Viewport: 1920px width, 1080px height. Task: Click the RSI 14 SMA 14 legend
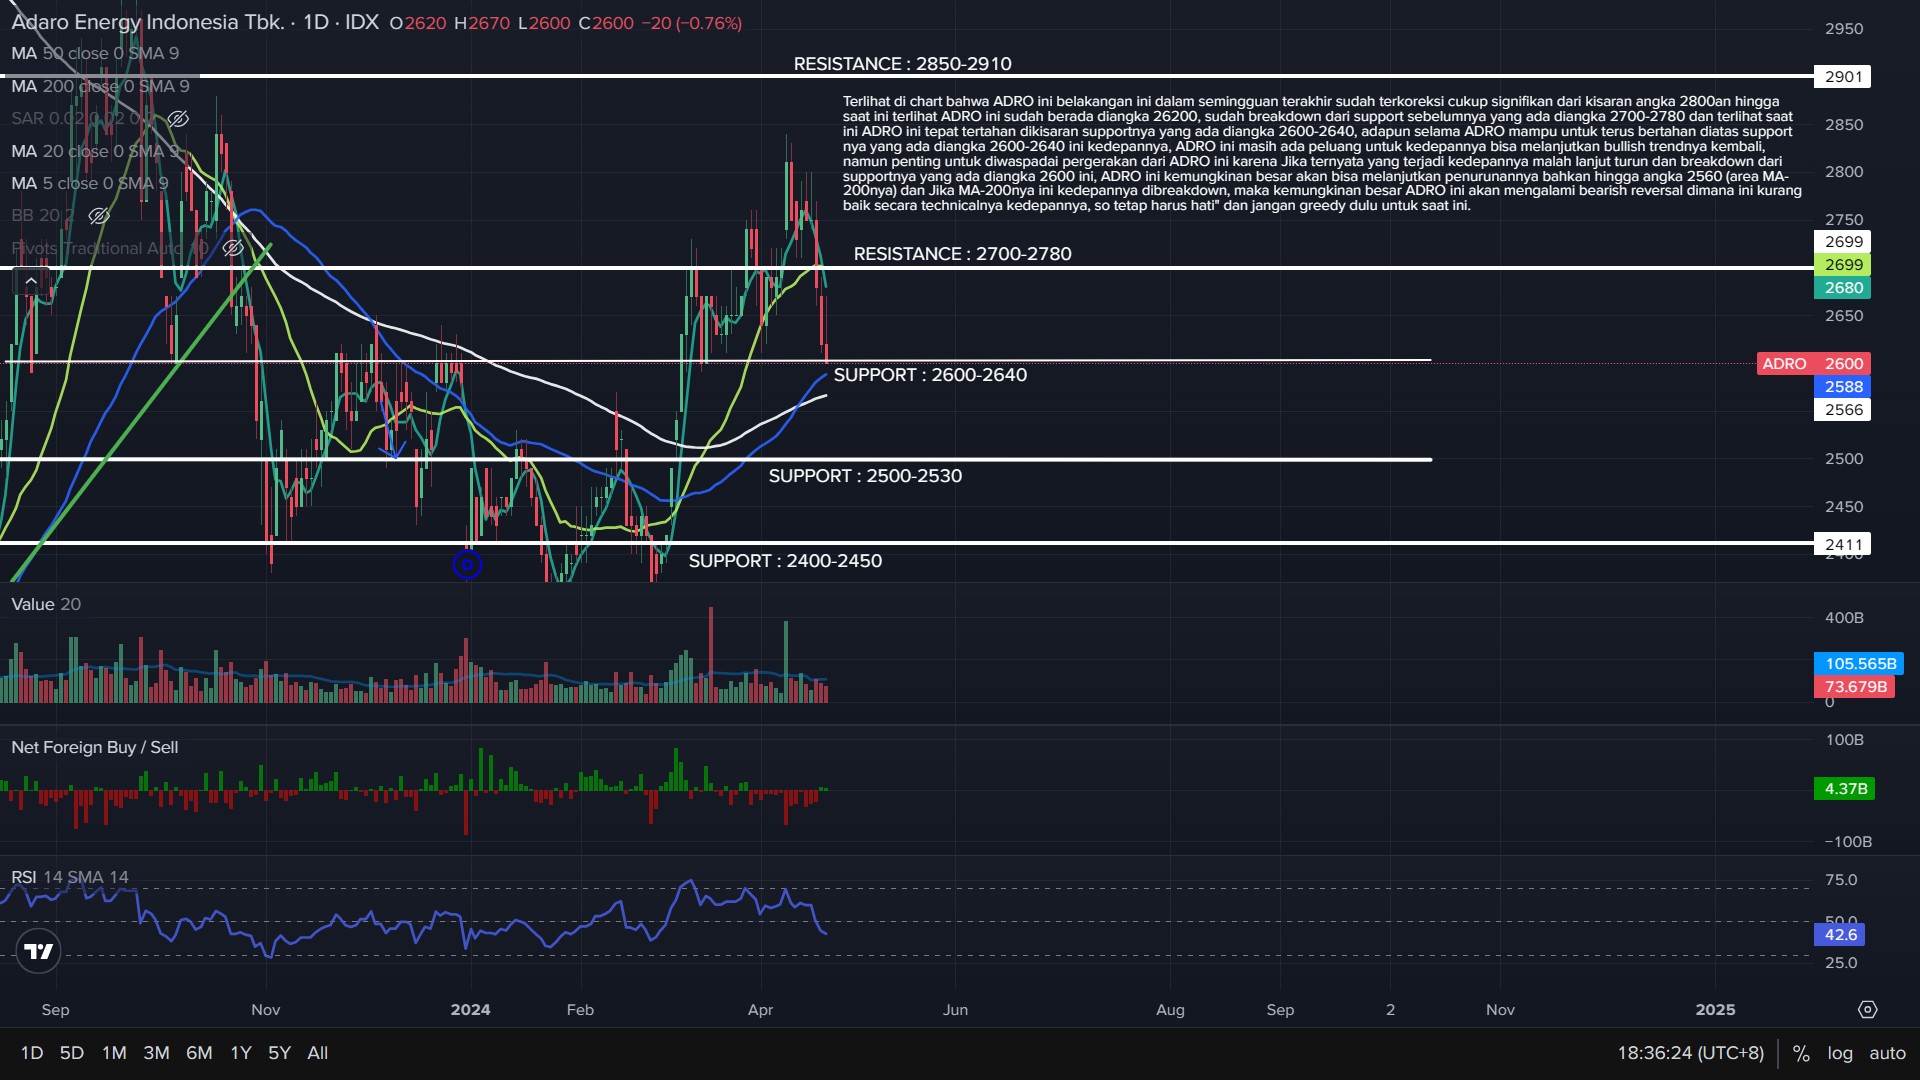click(x=70, y=877)
